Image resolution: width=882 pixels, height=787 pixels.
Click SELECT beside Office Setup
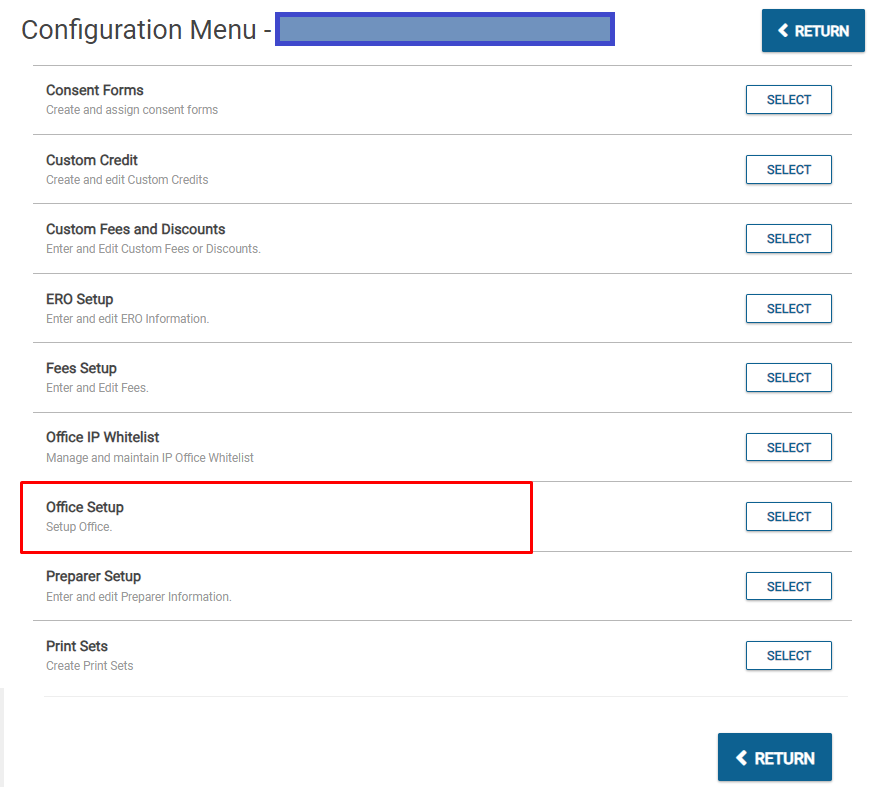pos(788,517)
